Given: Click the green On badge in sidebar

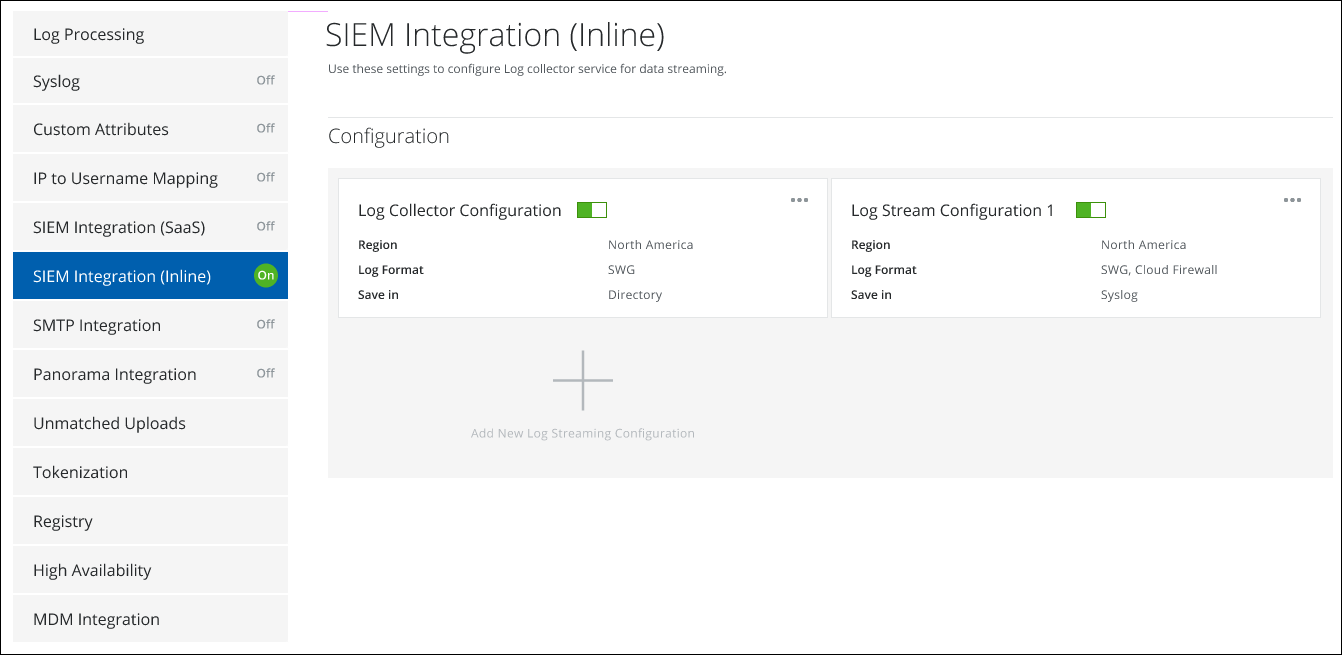Looking at the screenshot, I should (x=265, y=276).
